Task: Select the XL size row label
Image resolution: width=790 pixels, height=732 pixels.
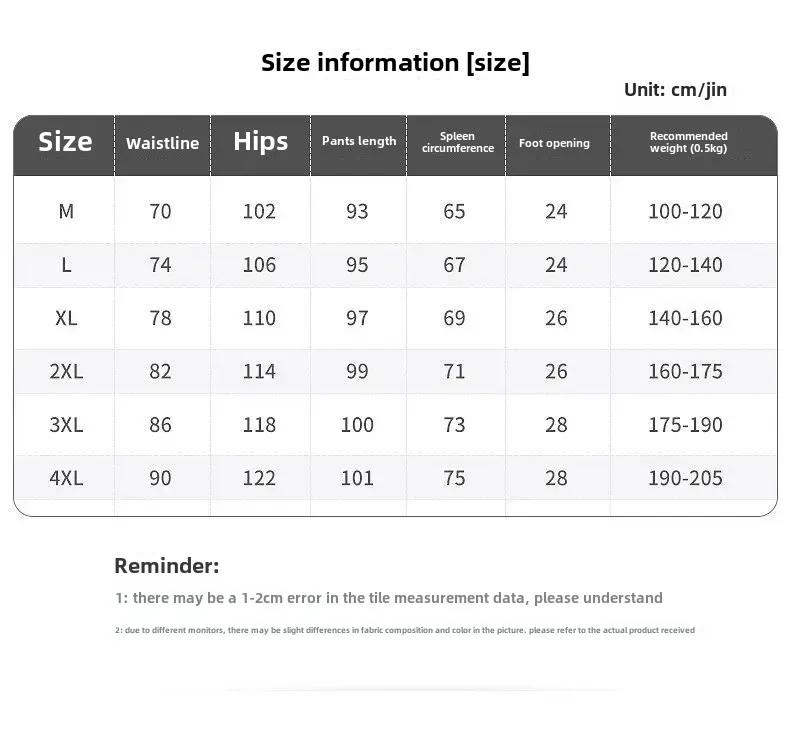Action: [x=66, y=318]
